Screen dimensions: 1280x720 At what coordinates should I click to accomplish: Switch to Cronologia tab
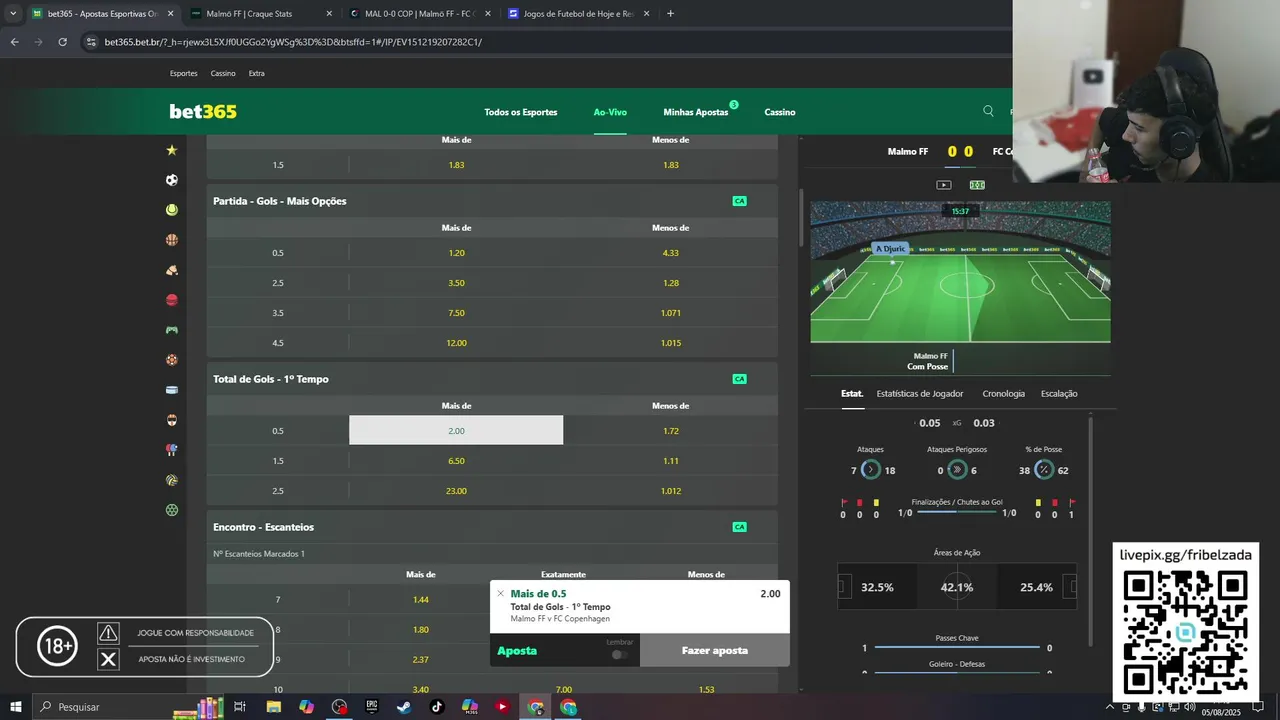point(1004,393)
